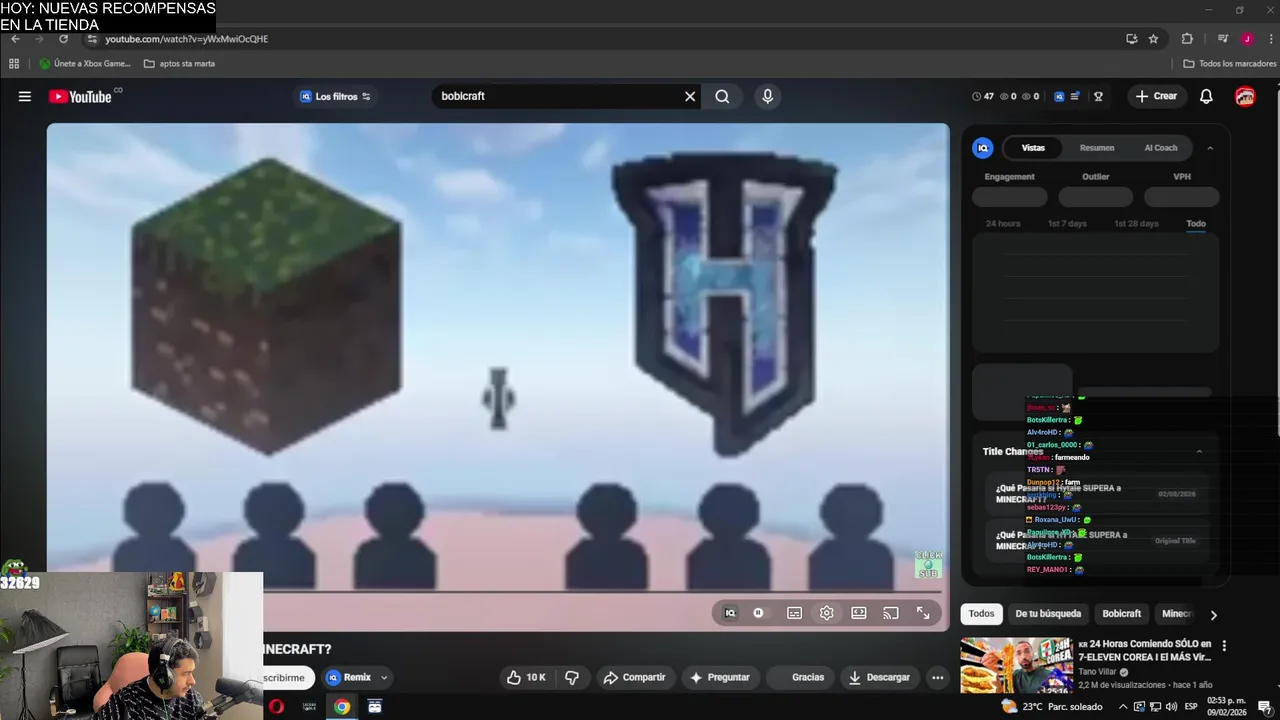Select the Todos chip
The height and width of the screenshot is (720, 1280).
click(x=982, y=614)
